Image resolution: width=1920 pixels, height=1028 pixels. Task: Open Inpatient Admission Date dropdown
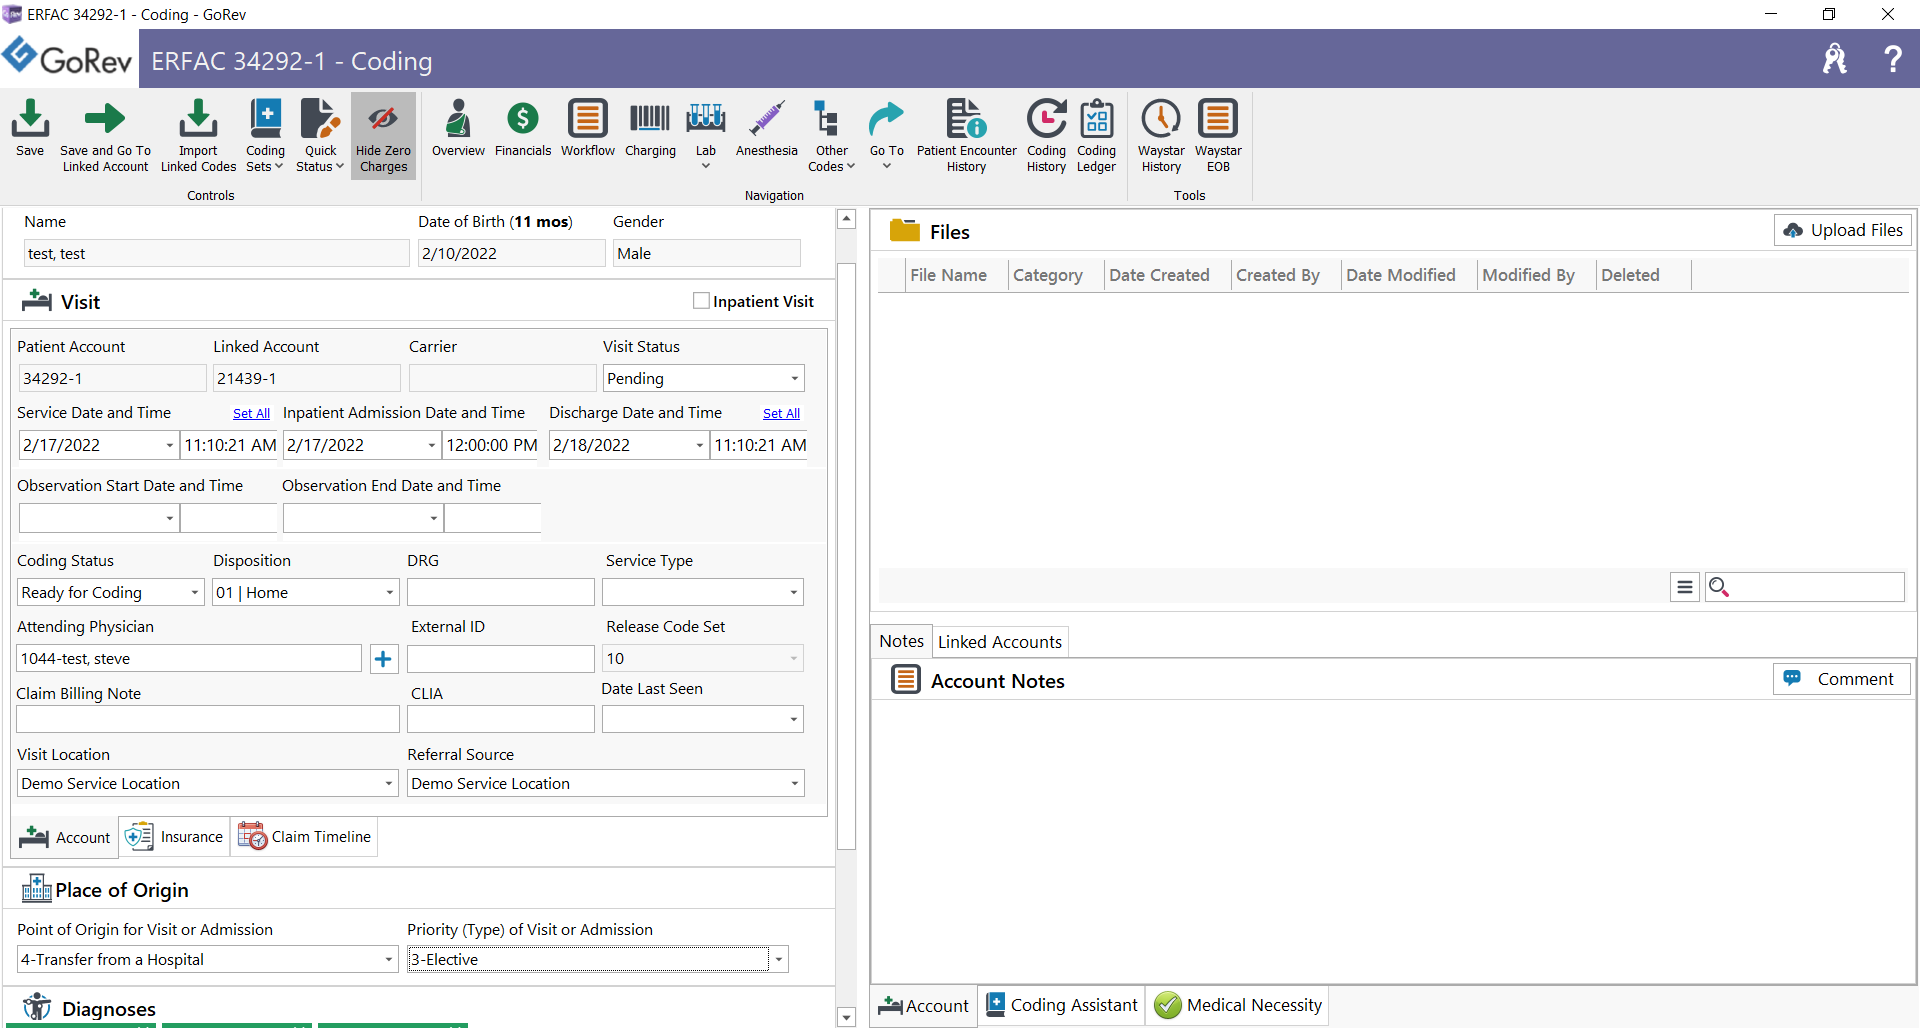[x=432, y=445]
